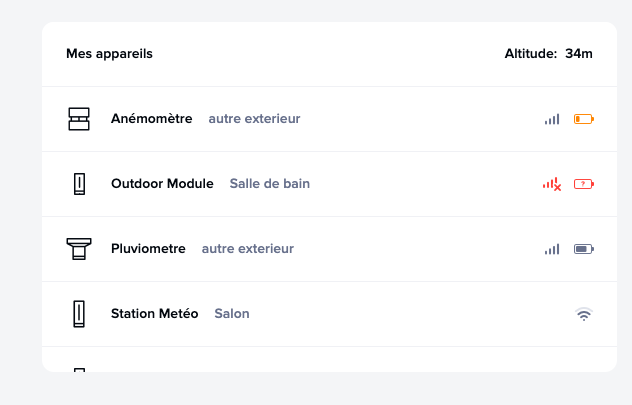Image resolution: width=632 pixels, height=405 pixels.
Task: Click the Outdoor Module red no-signal icon
Action: click(x=552, y=184)
